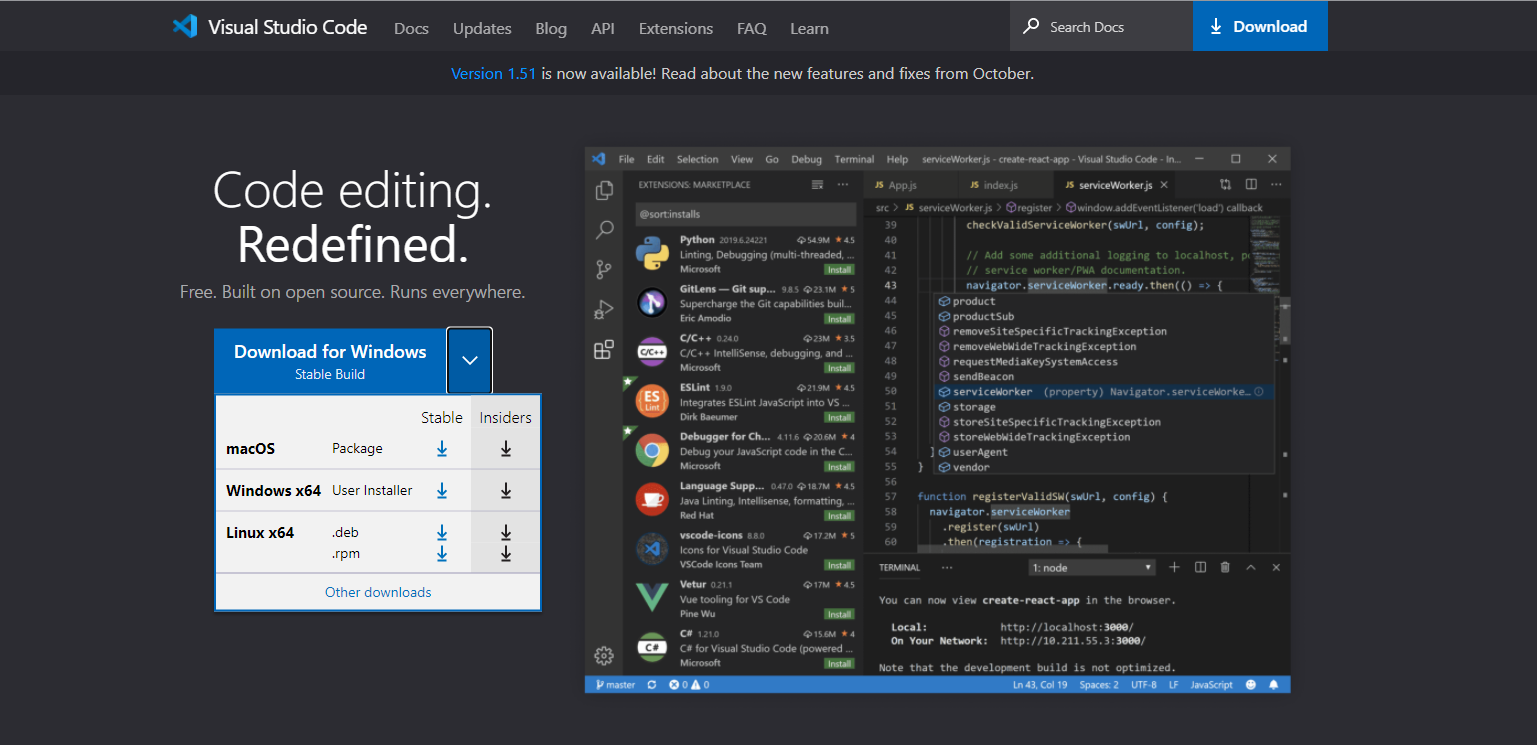Click the Visual Studio Code logo icon
This screenshot has width=1537, height=747.
click(185, 27)
